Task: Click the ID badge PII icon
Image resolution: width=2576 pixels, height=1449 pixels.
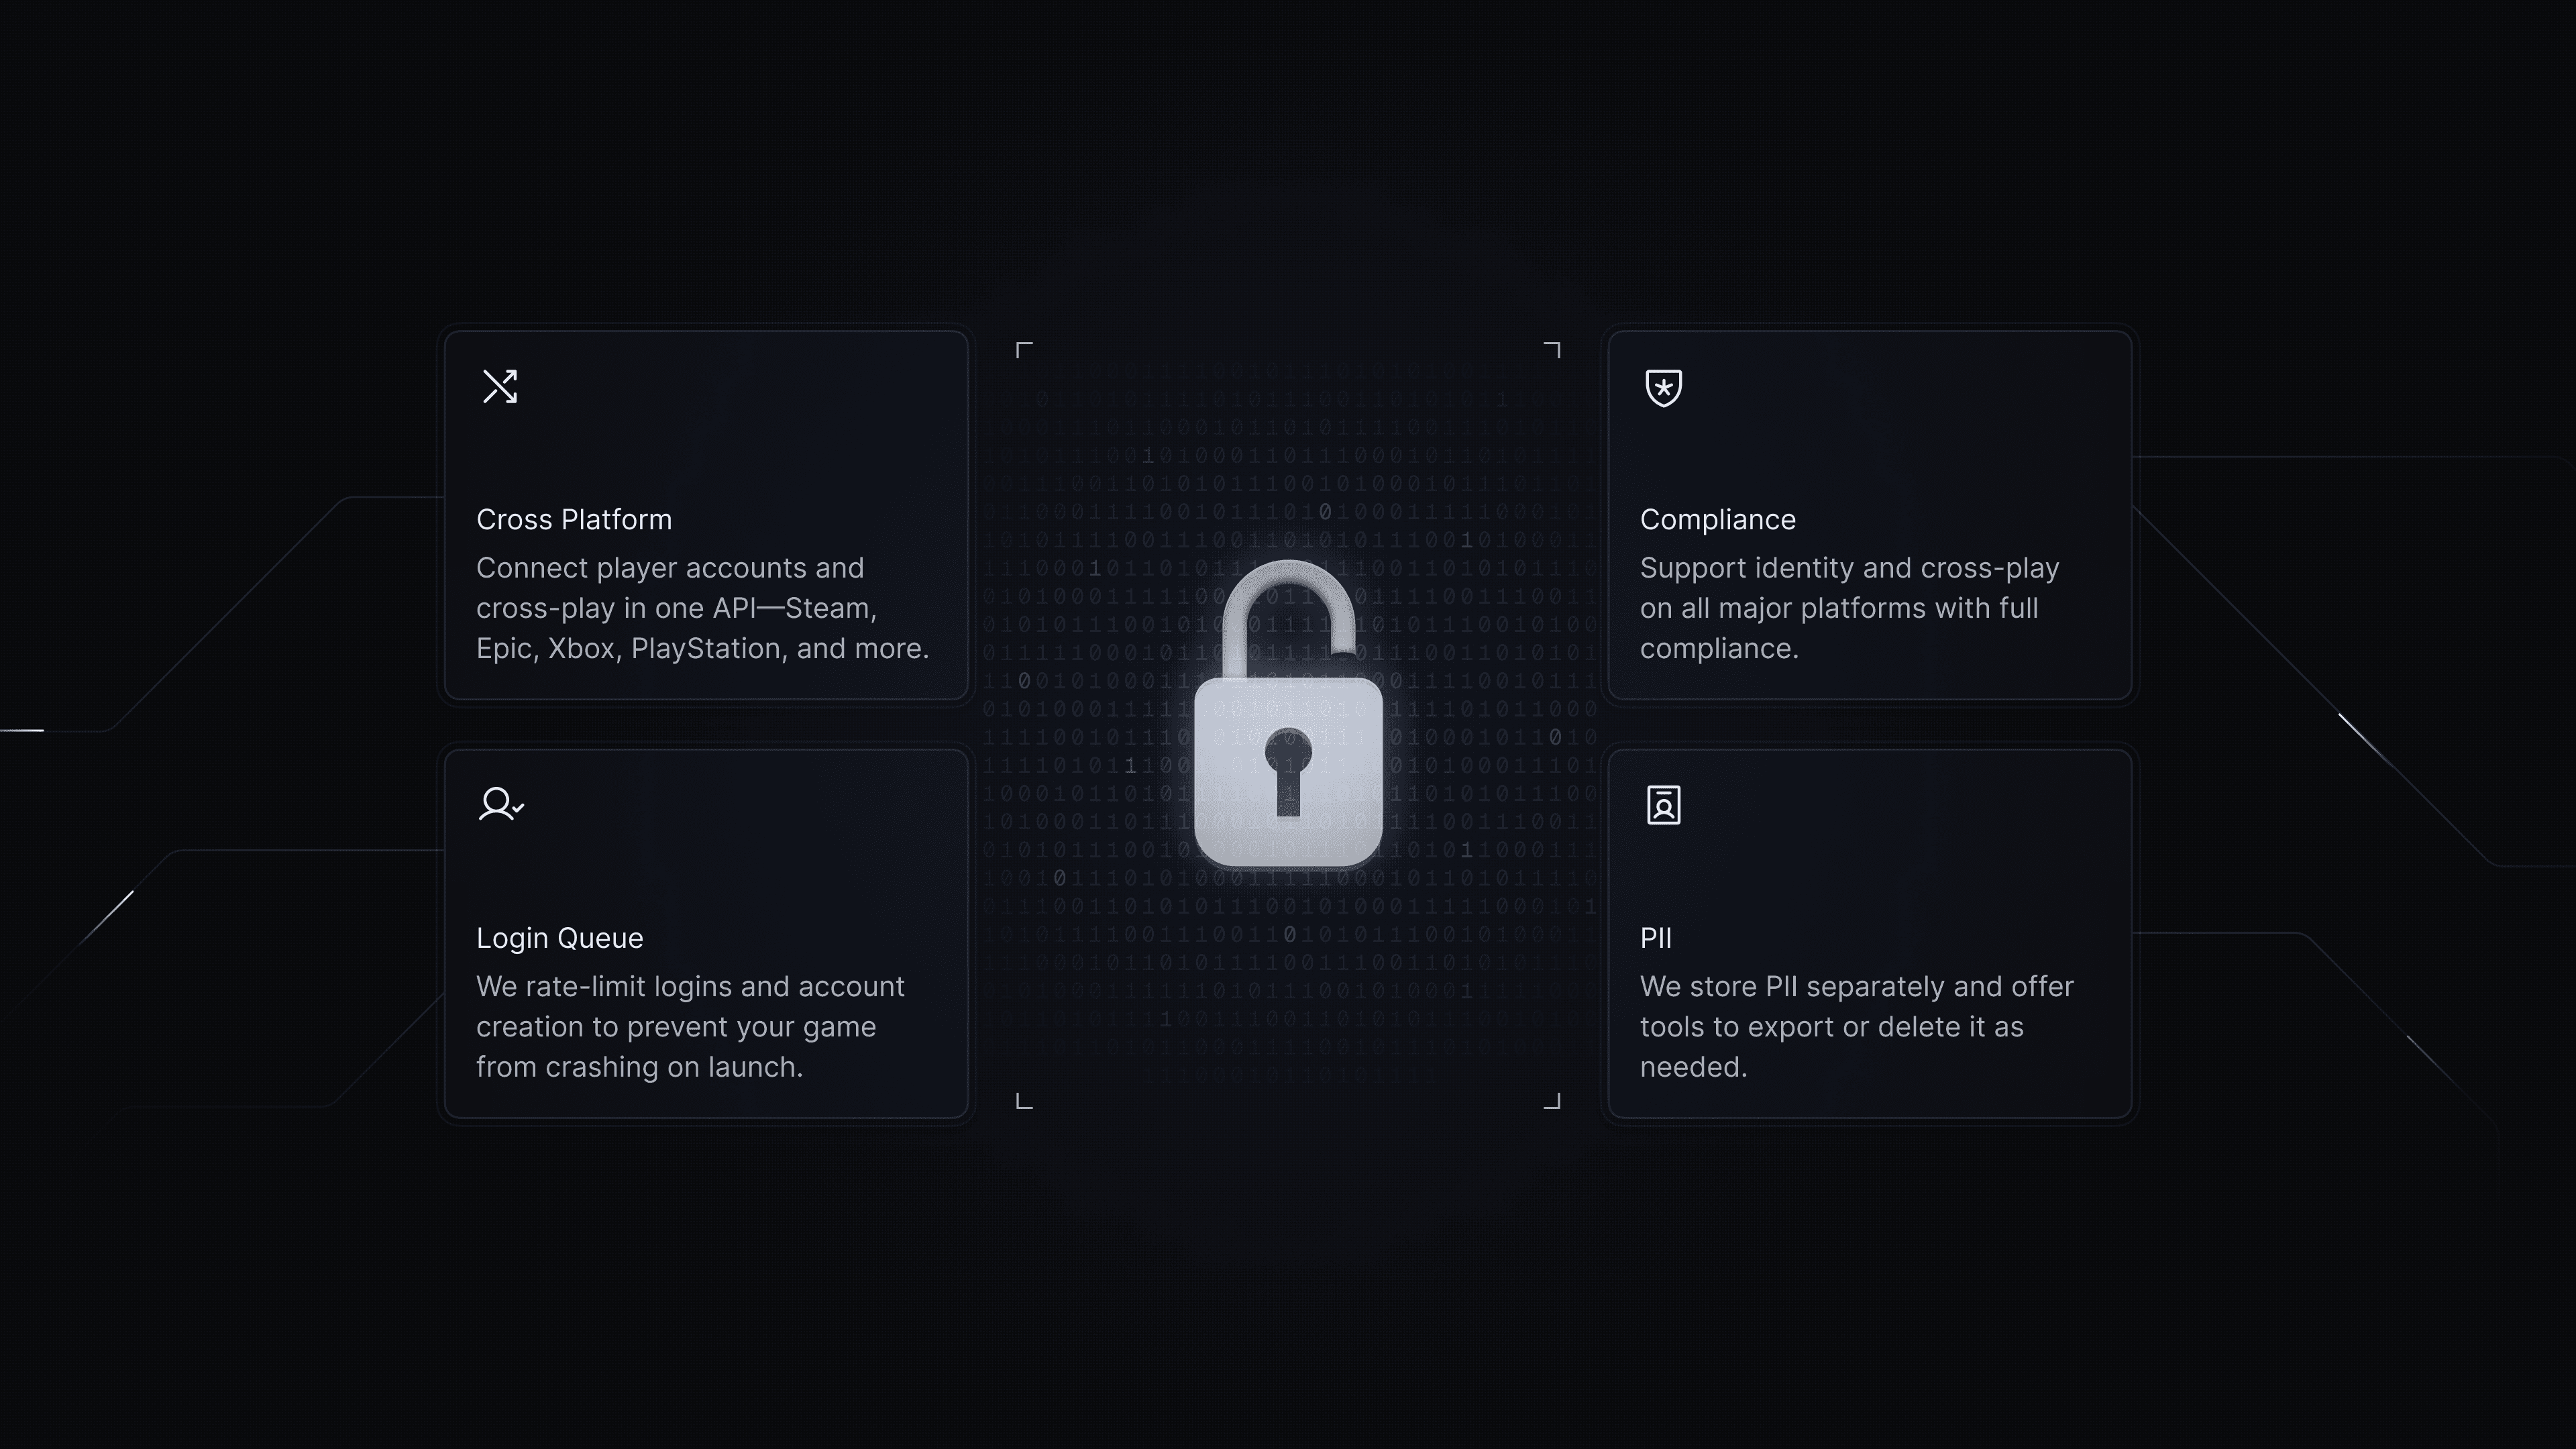Action: pos(1664,805)
